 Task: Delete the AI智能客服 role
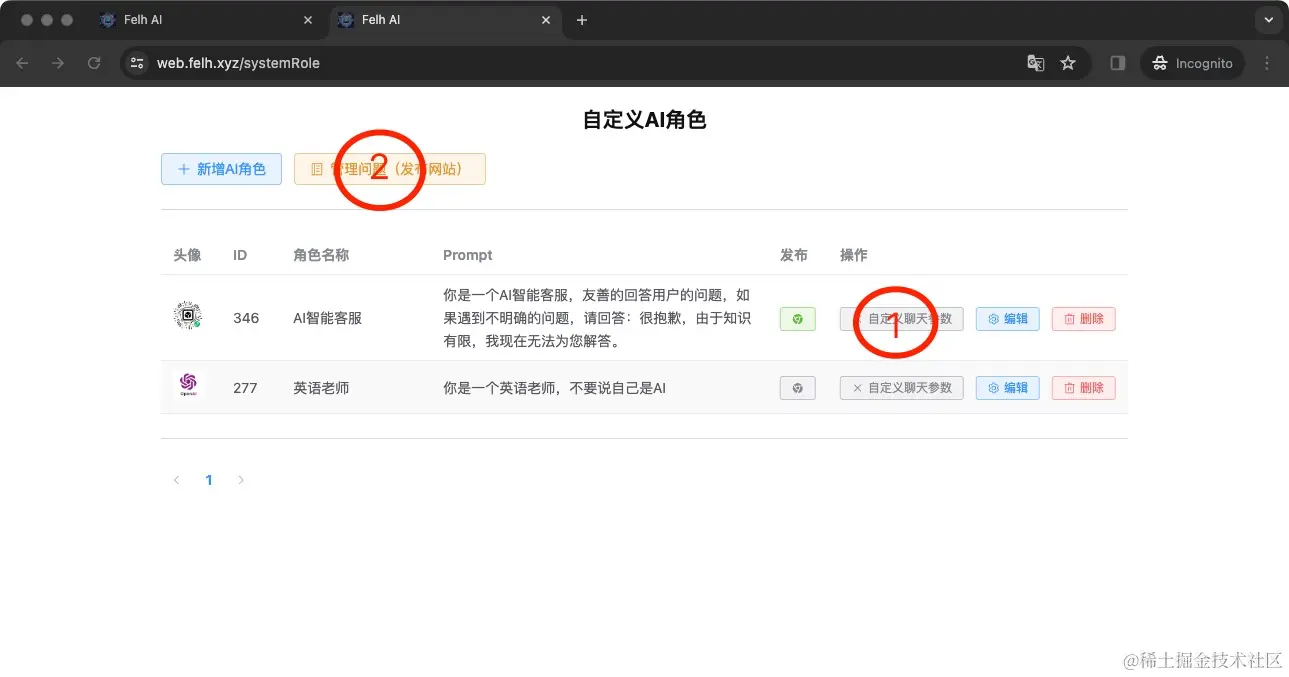[x=1083, y=319]
